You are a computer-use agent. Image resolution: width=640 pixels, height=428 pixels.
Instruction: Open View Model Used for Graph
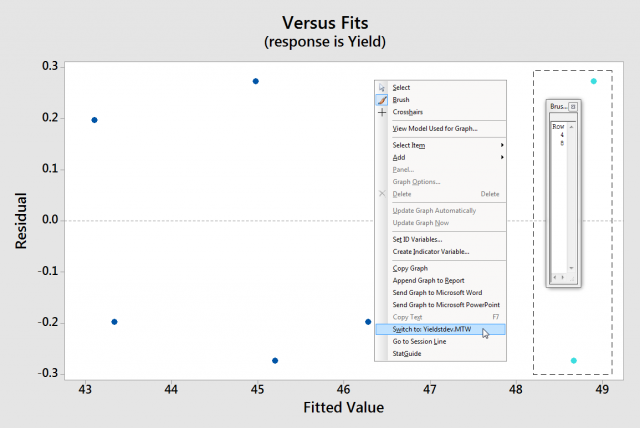click(x=435, y=128)
